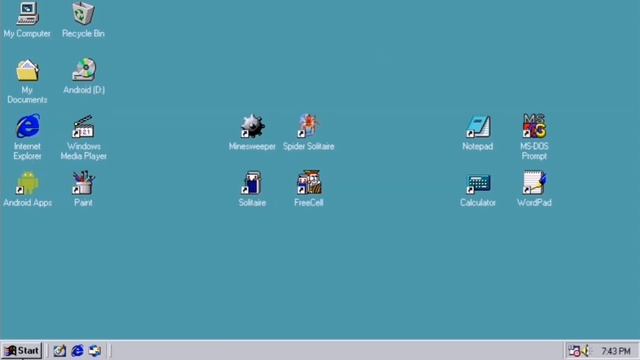This screenshot has height=360, width=640.
Task: Select the Spider Solitaire shortcut
Action: click(x=308, y=126)
